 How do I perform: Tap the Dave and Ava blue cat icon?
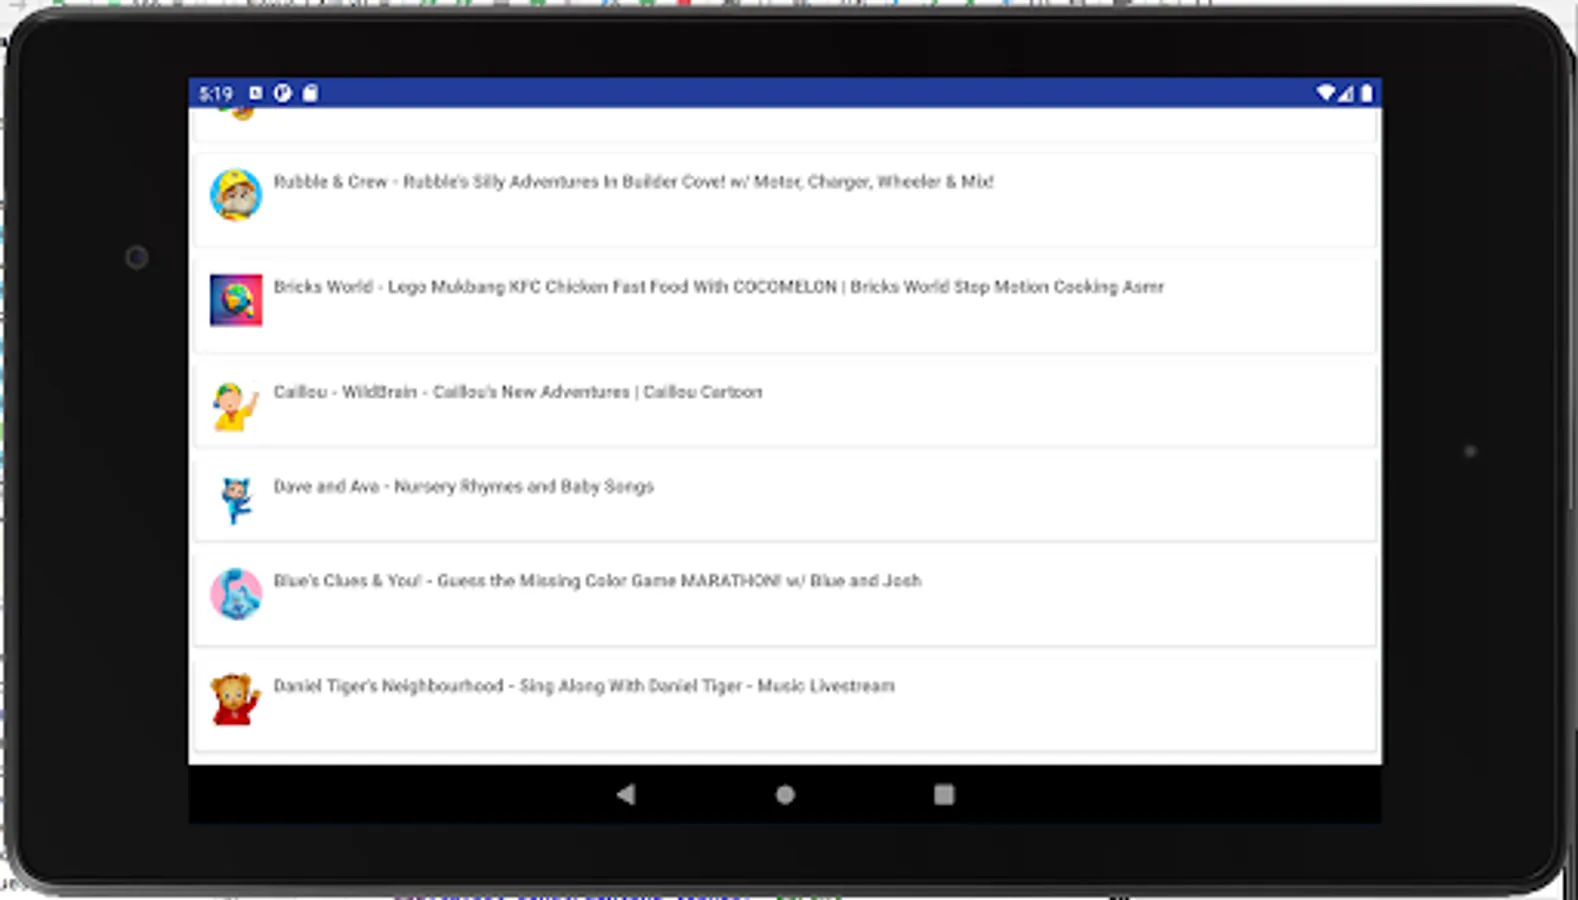(x=236, y=500)
